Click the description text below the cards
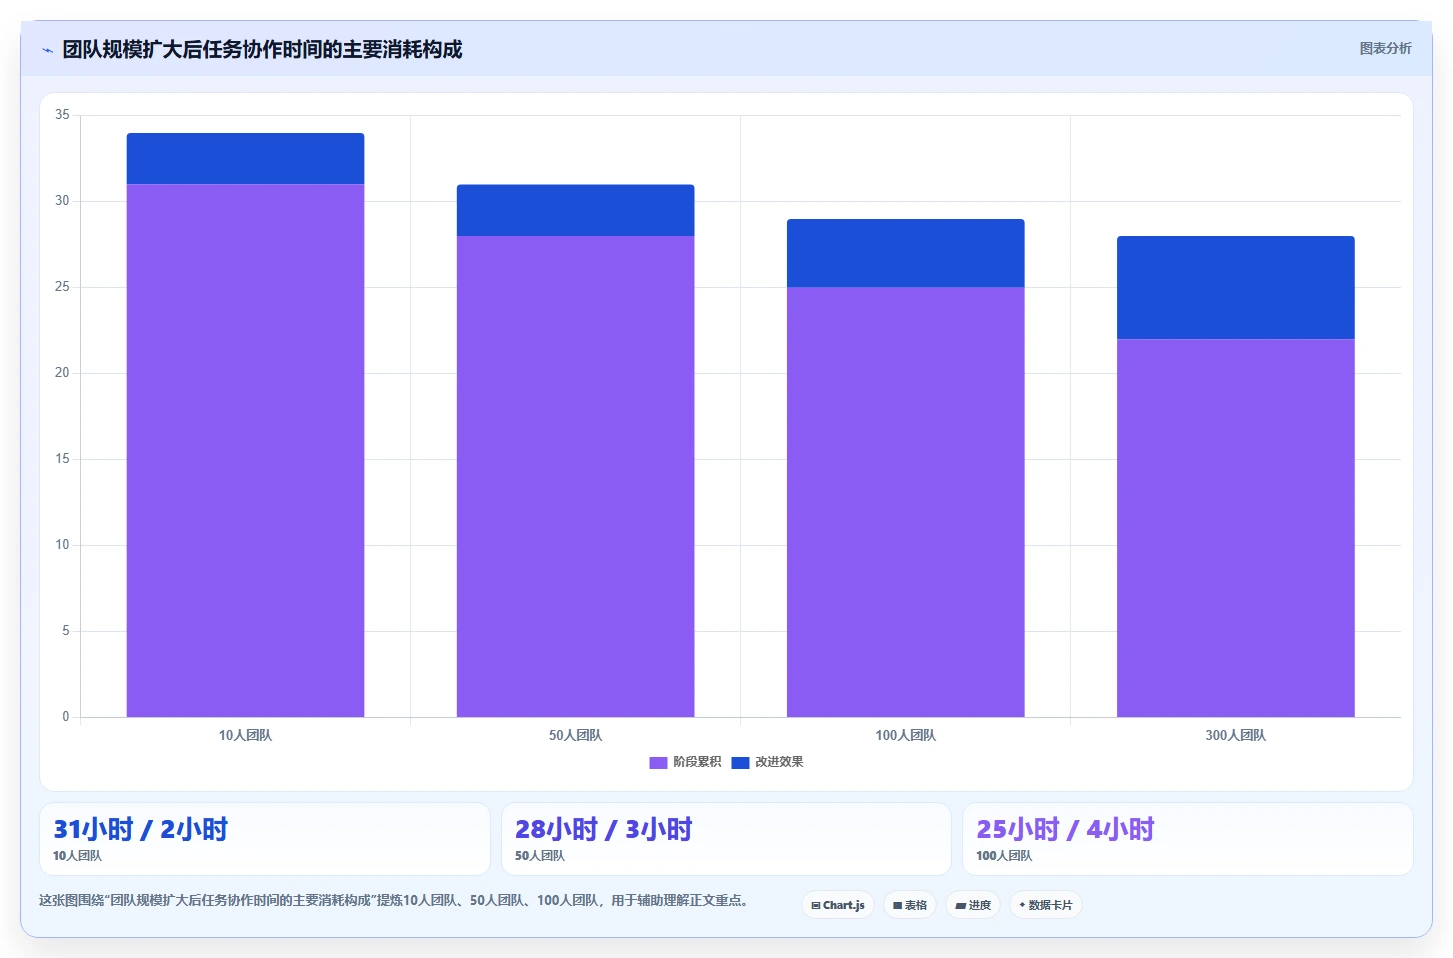Viewport: 1453px width, 958px height. [x=394, y=900]
